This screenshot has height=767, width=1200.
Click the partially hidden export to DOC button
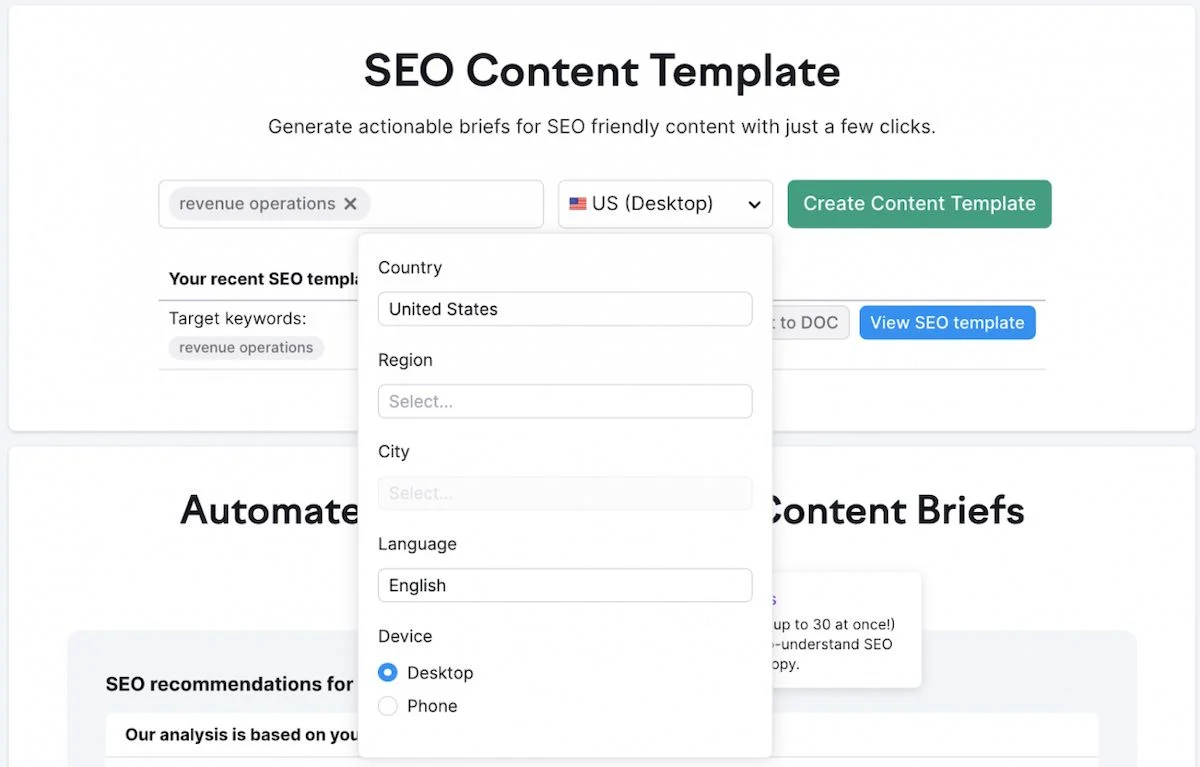pyautogui.click(x=811, y=323)
